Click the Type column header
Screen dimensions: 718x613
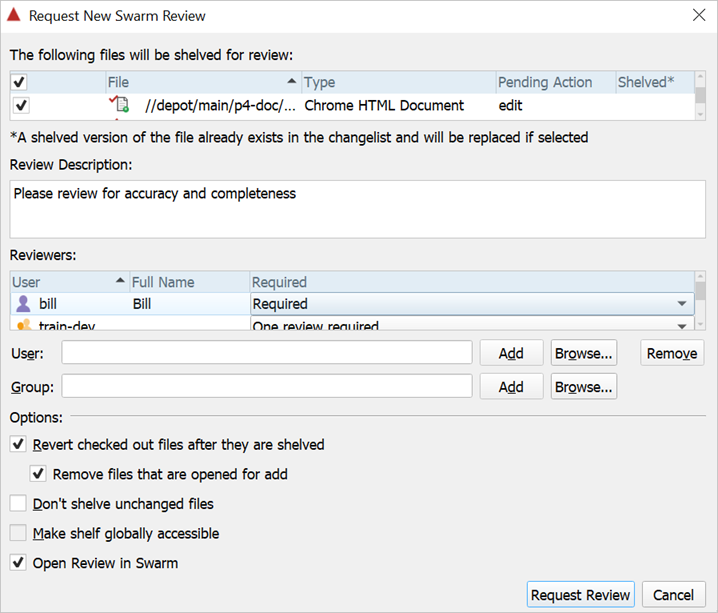pyautogui.click(x=397, y=82)
